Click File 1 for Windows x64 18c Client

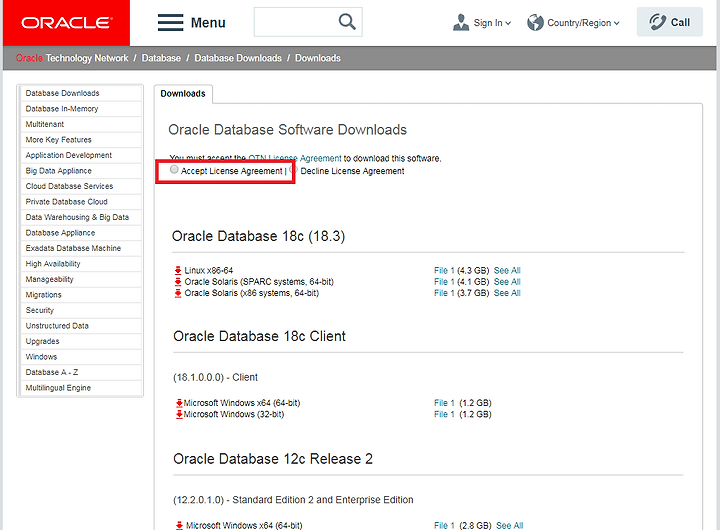pos(444,403)
